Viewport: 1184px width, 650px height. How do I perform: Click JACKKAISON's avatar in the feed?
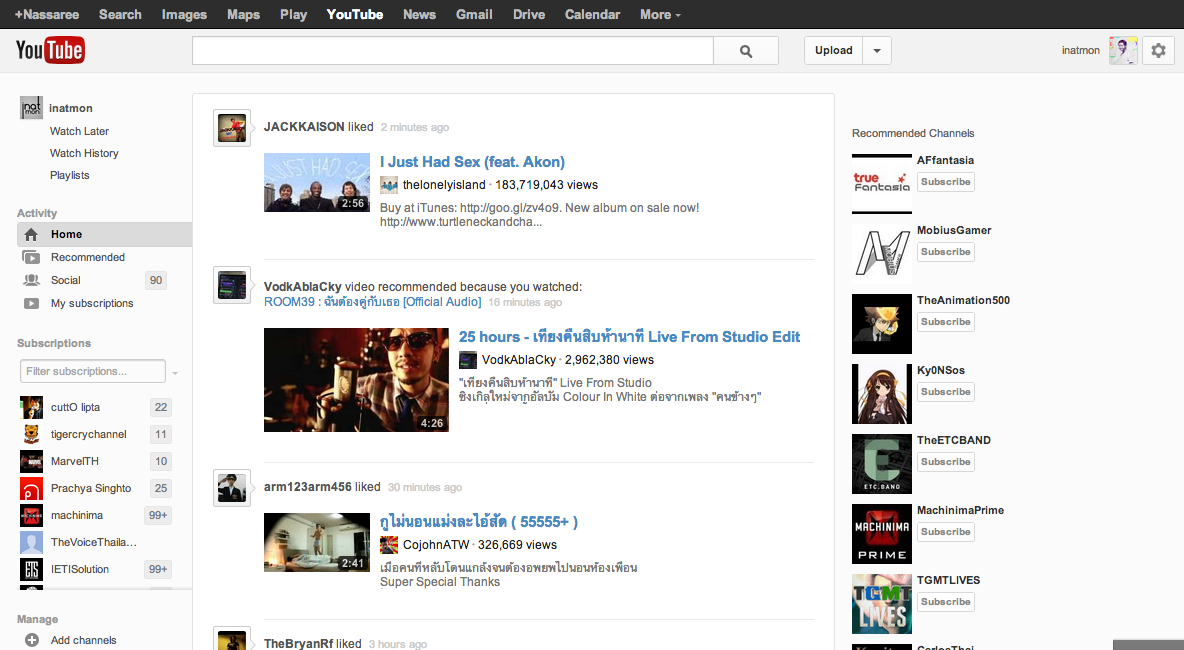232,128
